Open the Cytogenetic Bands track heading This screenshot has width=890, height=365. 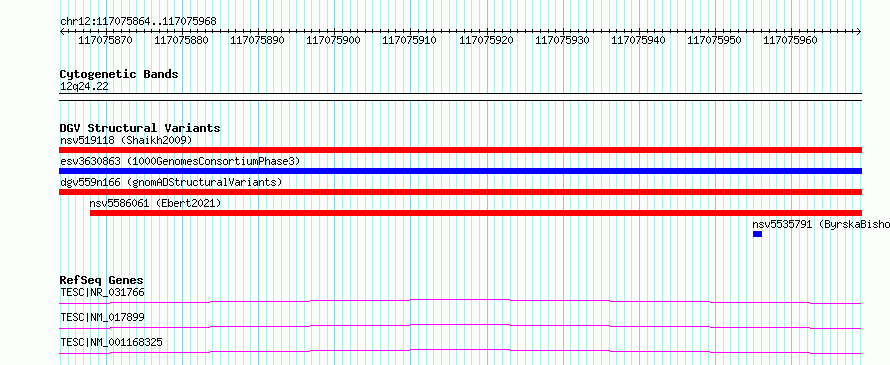point(119,74)
